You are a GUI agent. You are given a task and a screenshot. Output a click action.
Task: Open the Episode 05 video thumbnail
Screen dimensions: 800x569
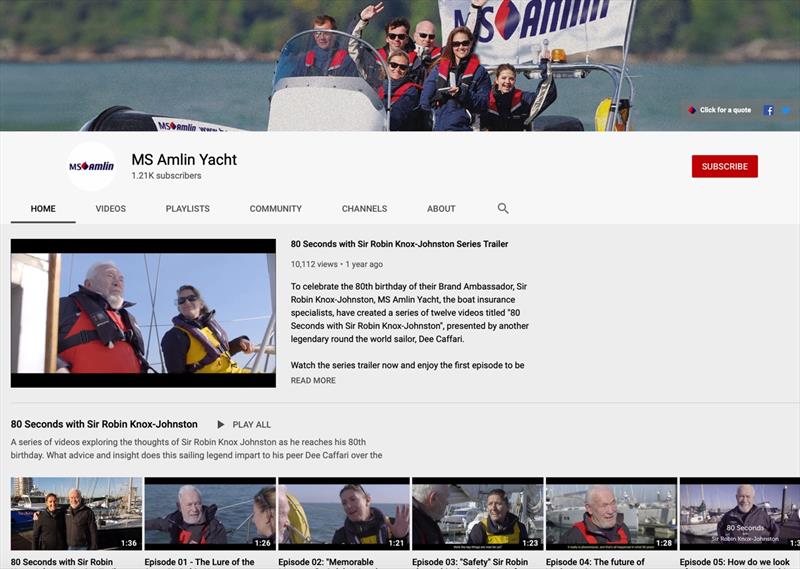[x=740, y=513]
